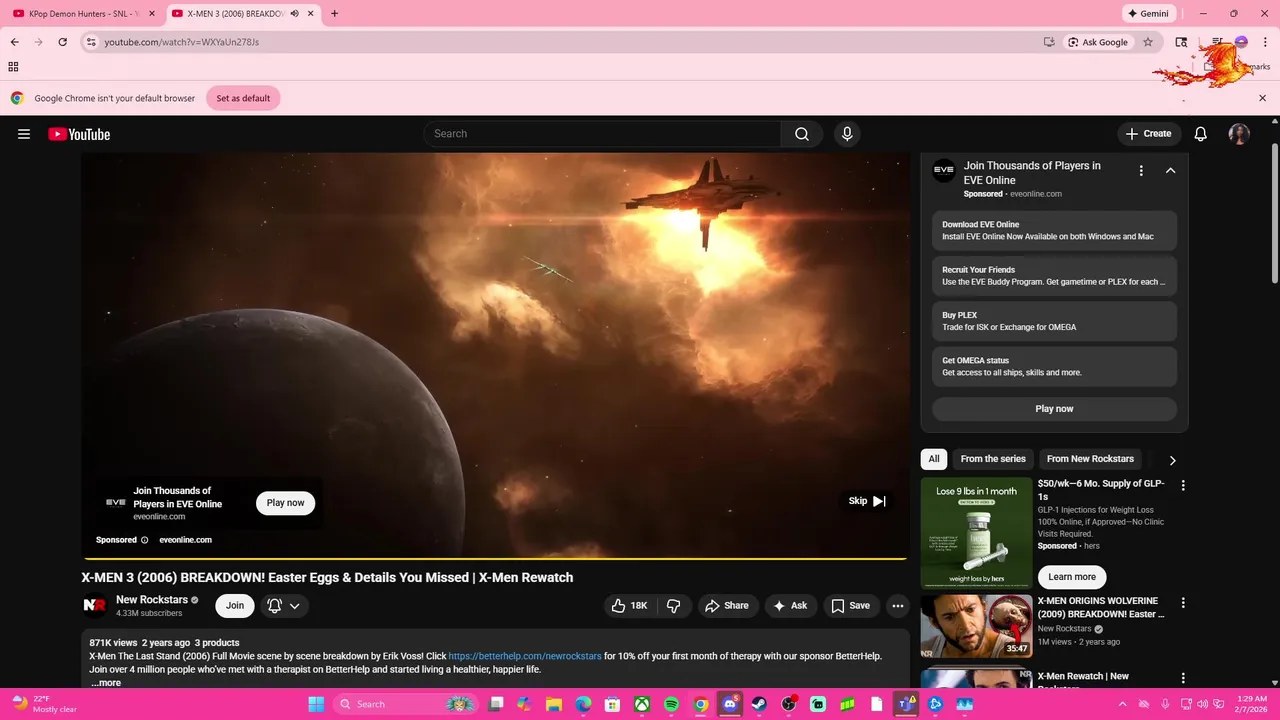Go to the YouTube home logo
This screenshot has height=720, width=1280.
79,134
